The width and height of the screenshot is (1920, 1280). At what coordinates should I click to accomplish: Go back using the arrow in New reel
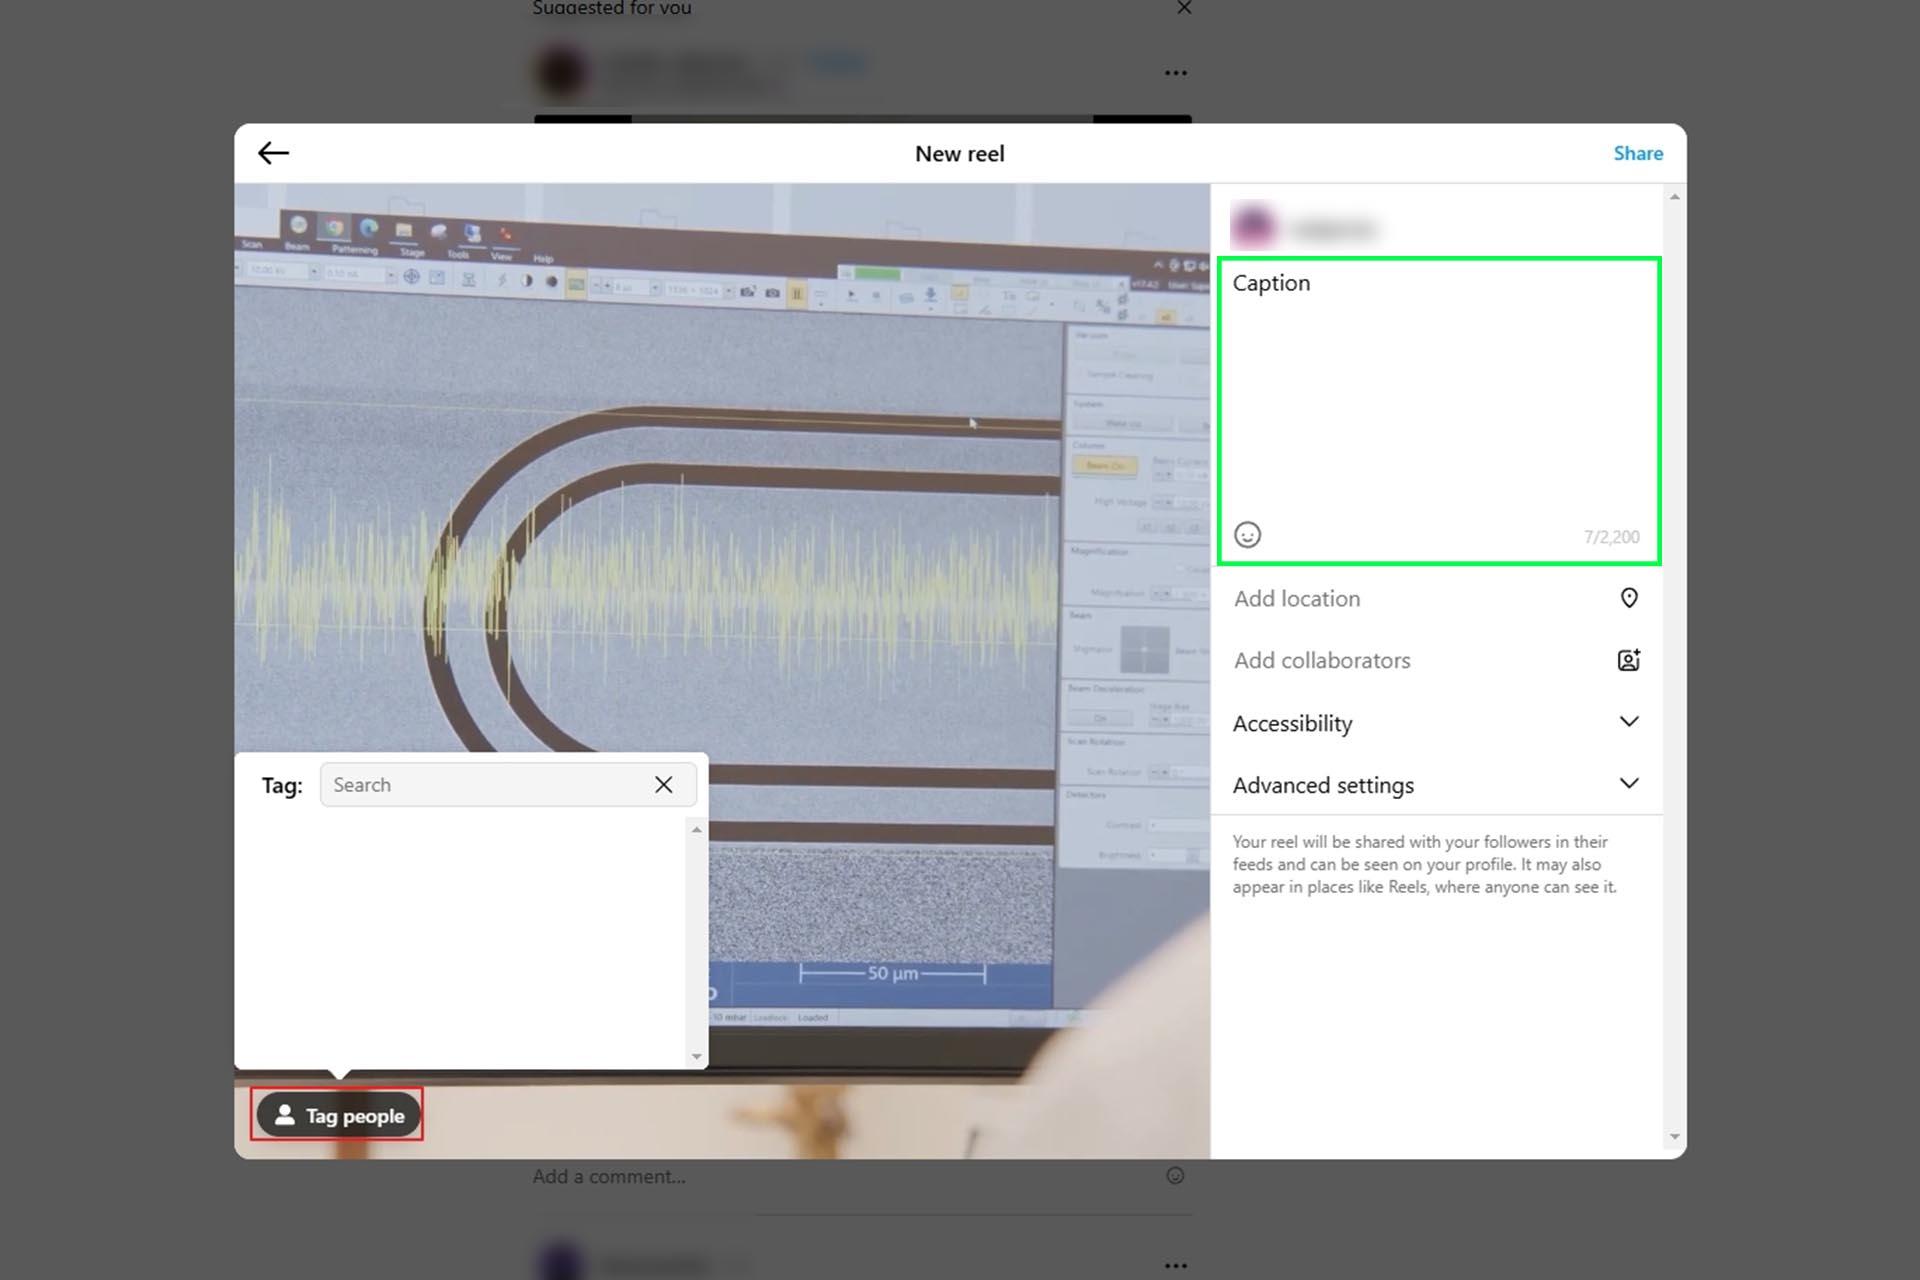273,153
